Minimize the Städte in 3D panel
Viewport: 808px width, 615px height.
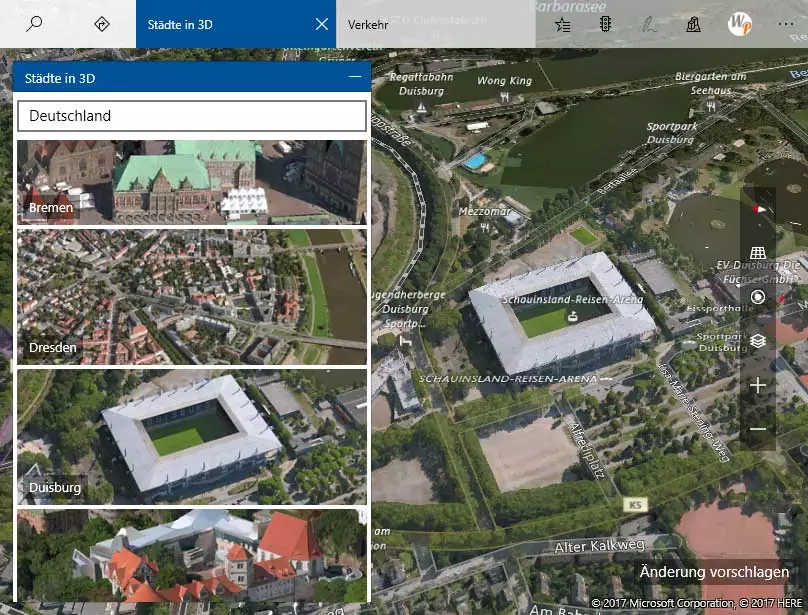coord(354,77)
